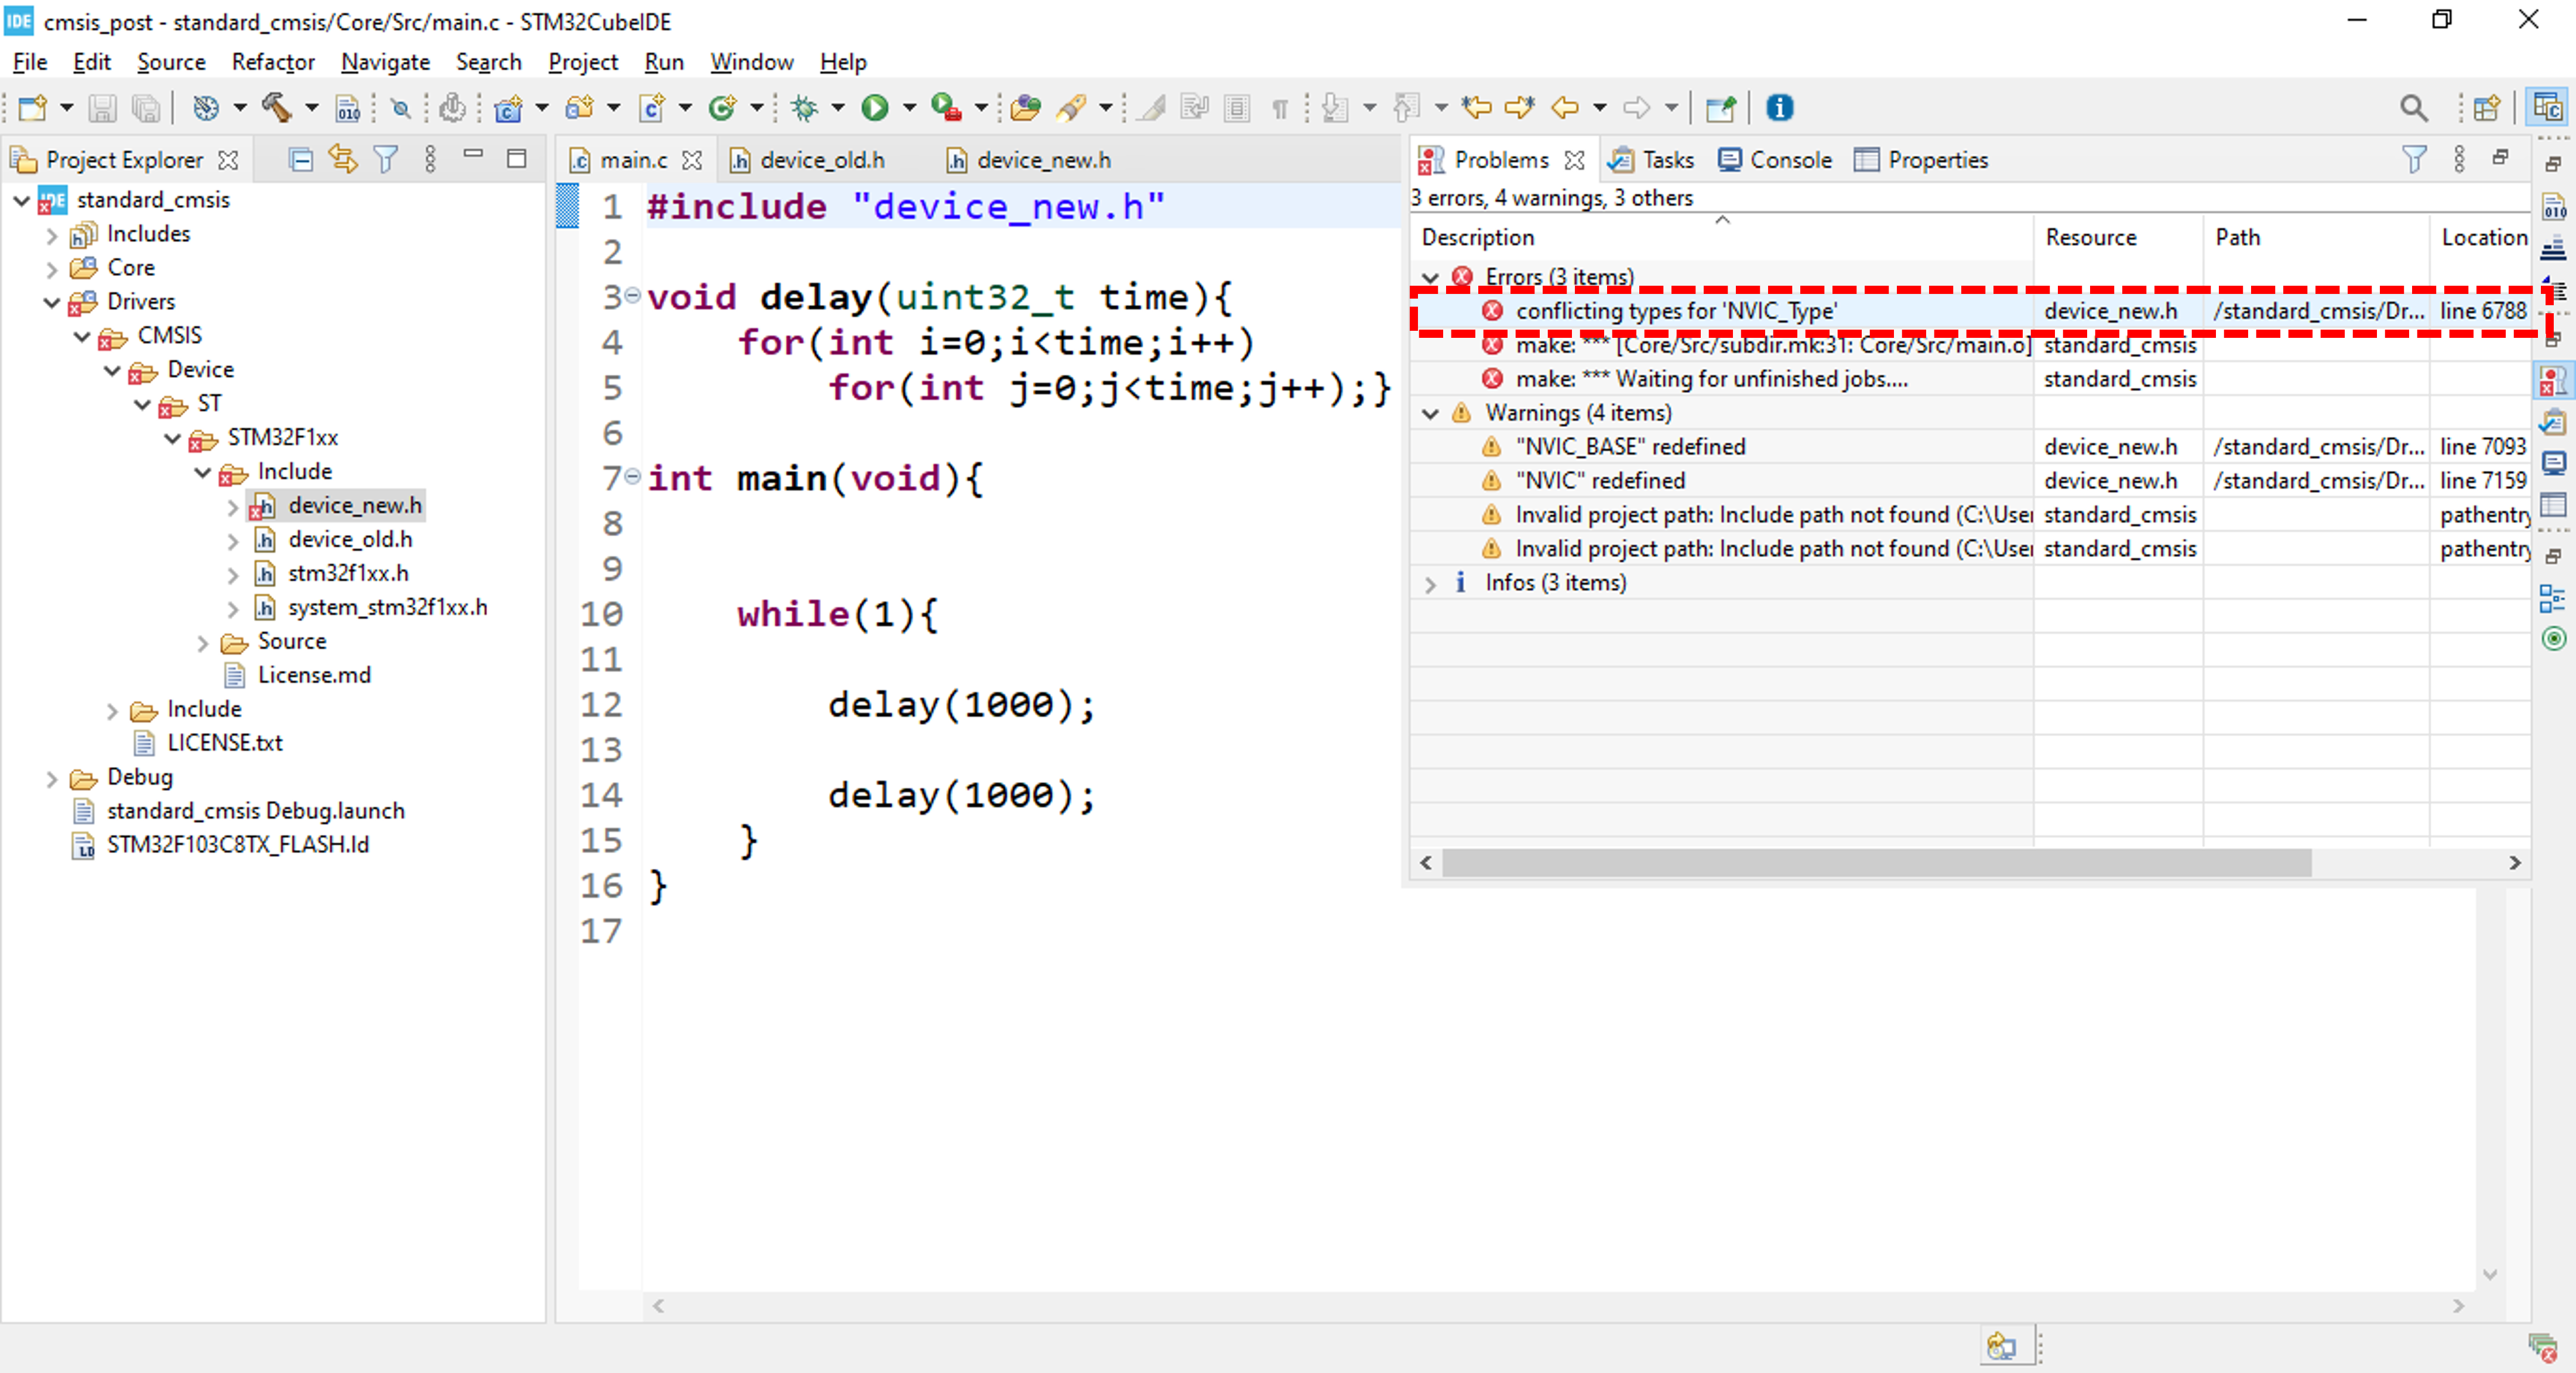Select STM32F103C8TX_FLASH.ld file in tree
This screenshot has height=1373, width=2576.
tap(238, 845)
